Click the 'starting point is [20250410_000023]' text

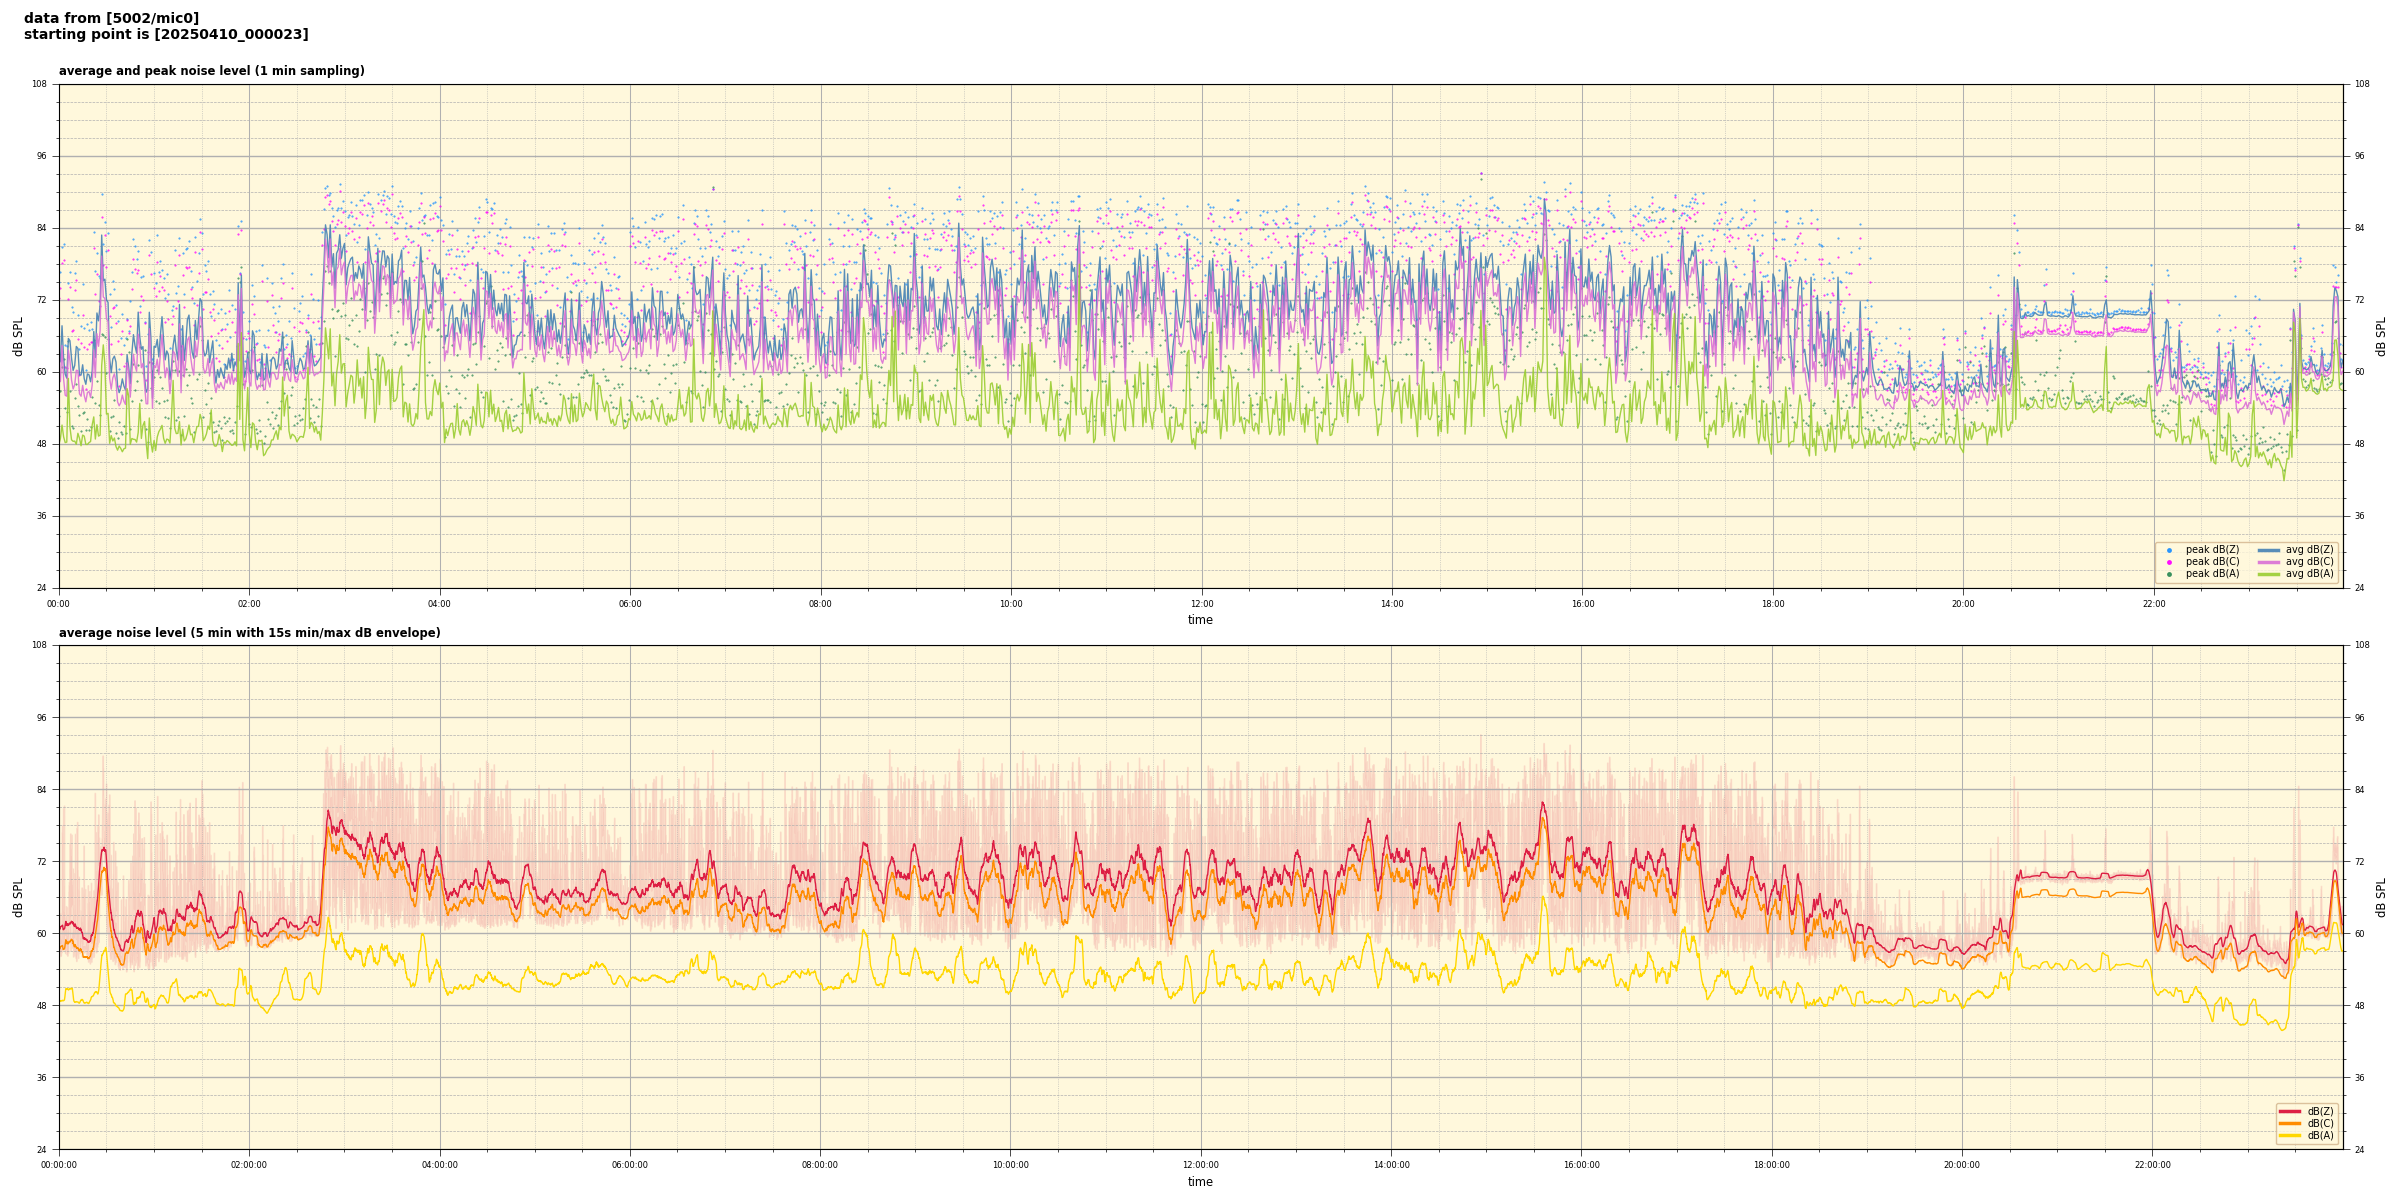(166, 35)
